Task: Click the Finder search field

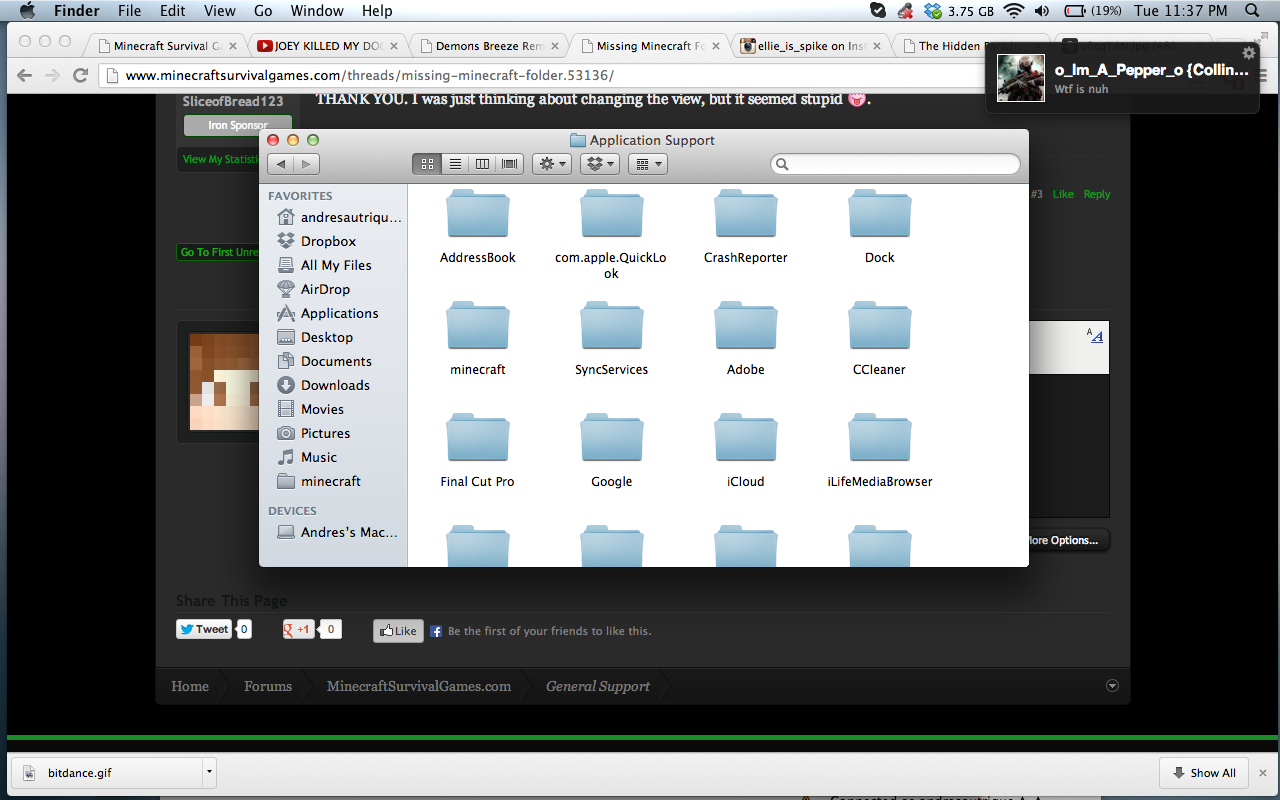Action: pos(895,164)
